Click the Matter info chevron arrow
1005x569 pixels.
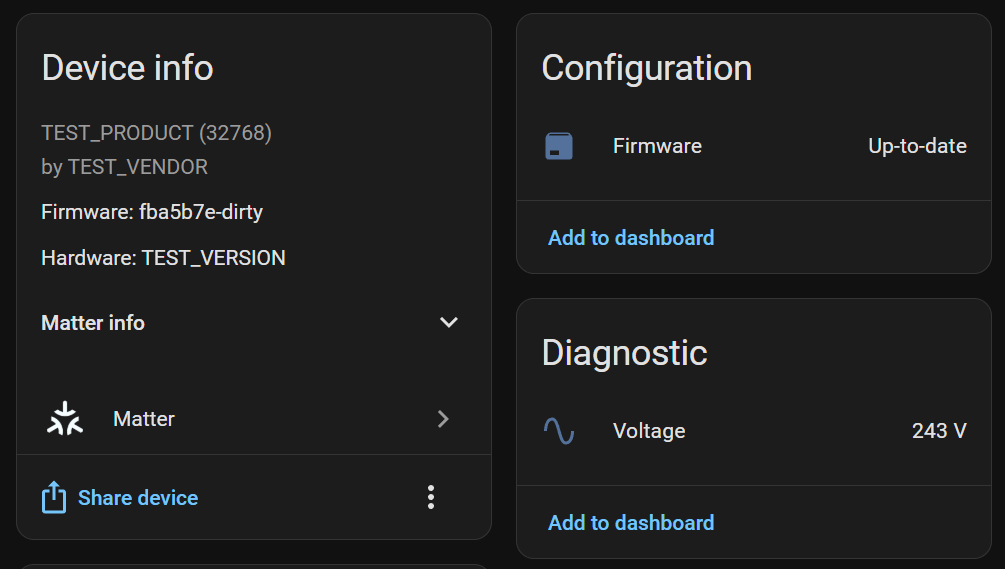click(449, 323)
